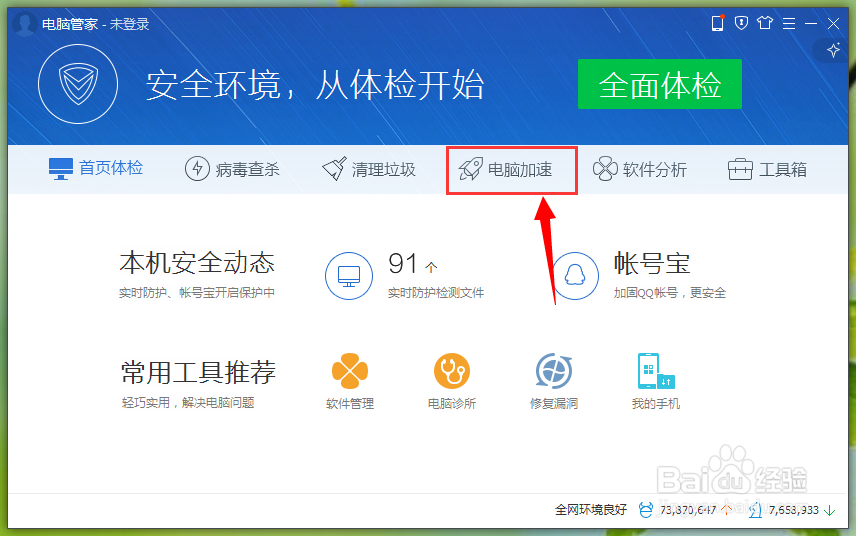Image resolution: width=856 pixels, height=536 pixels.
Task: Click 实时防护、帐号宝开启保护中 status text
Action: [x=197, y=293]
